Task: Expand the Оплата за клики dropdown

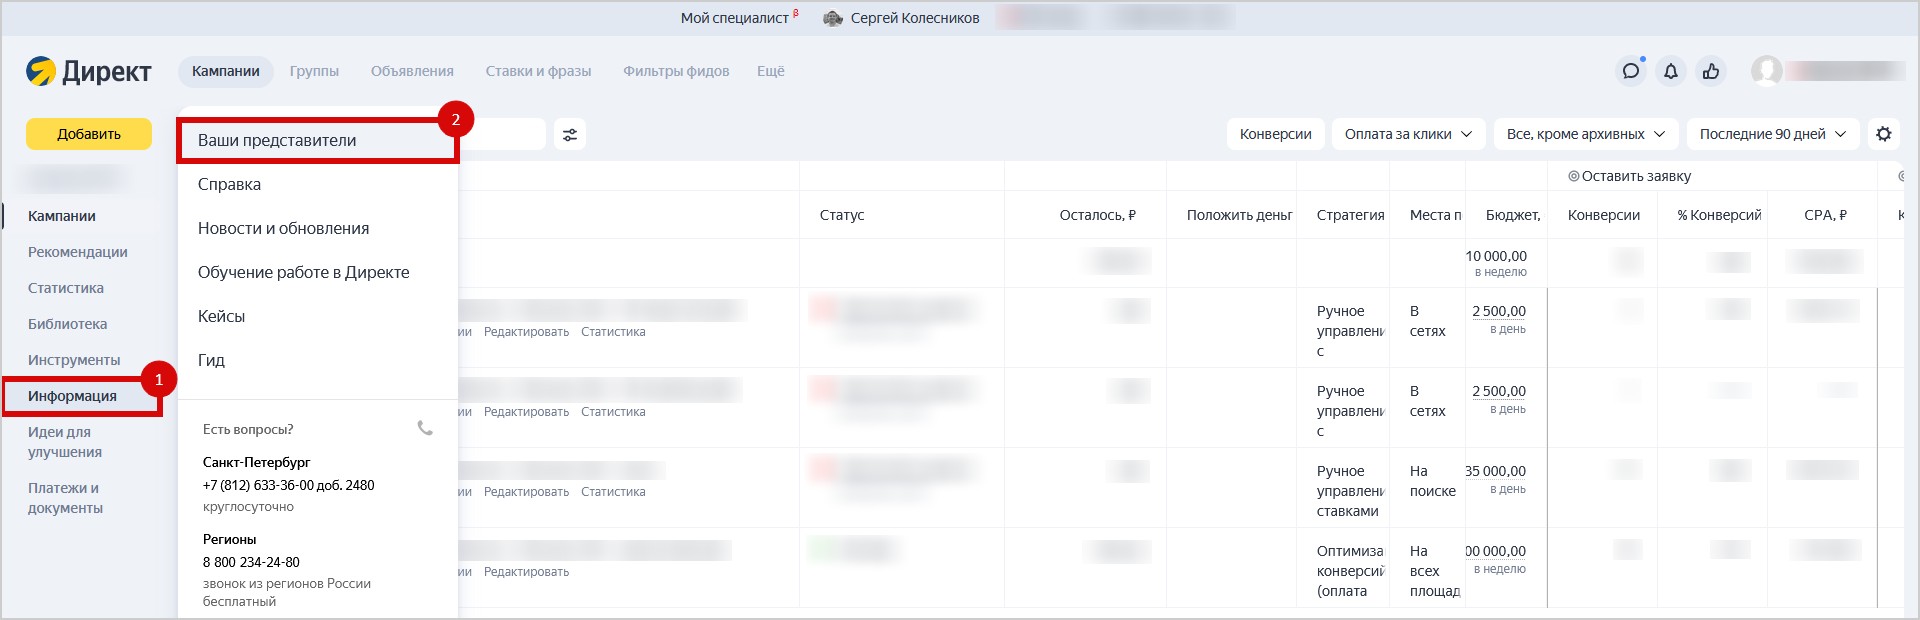Action: point(1408,134)
